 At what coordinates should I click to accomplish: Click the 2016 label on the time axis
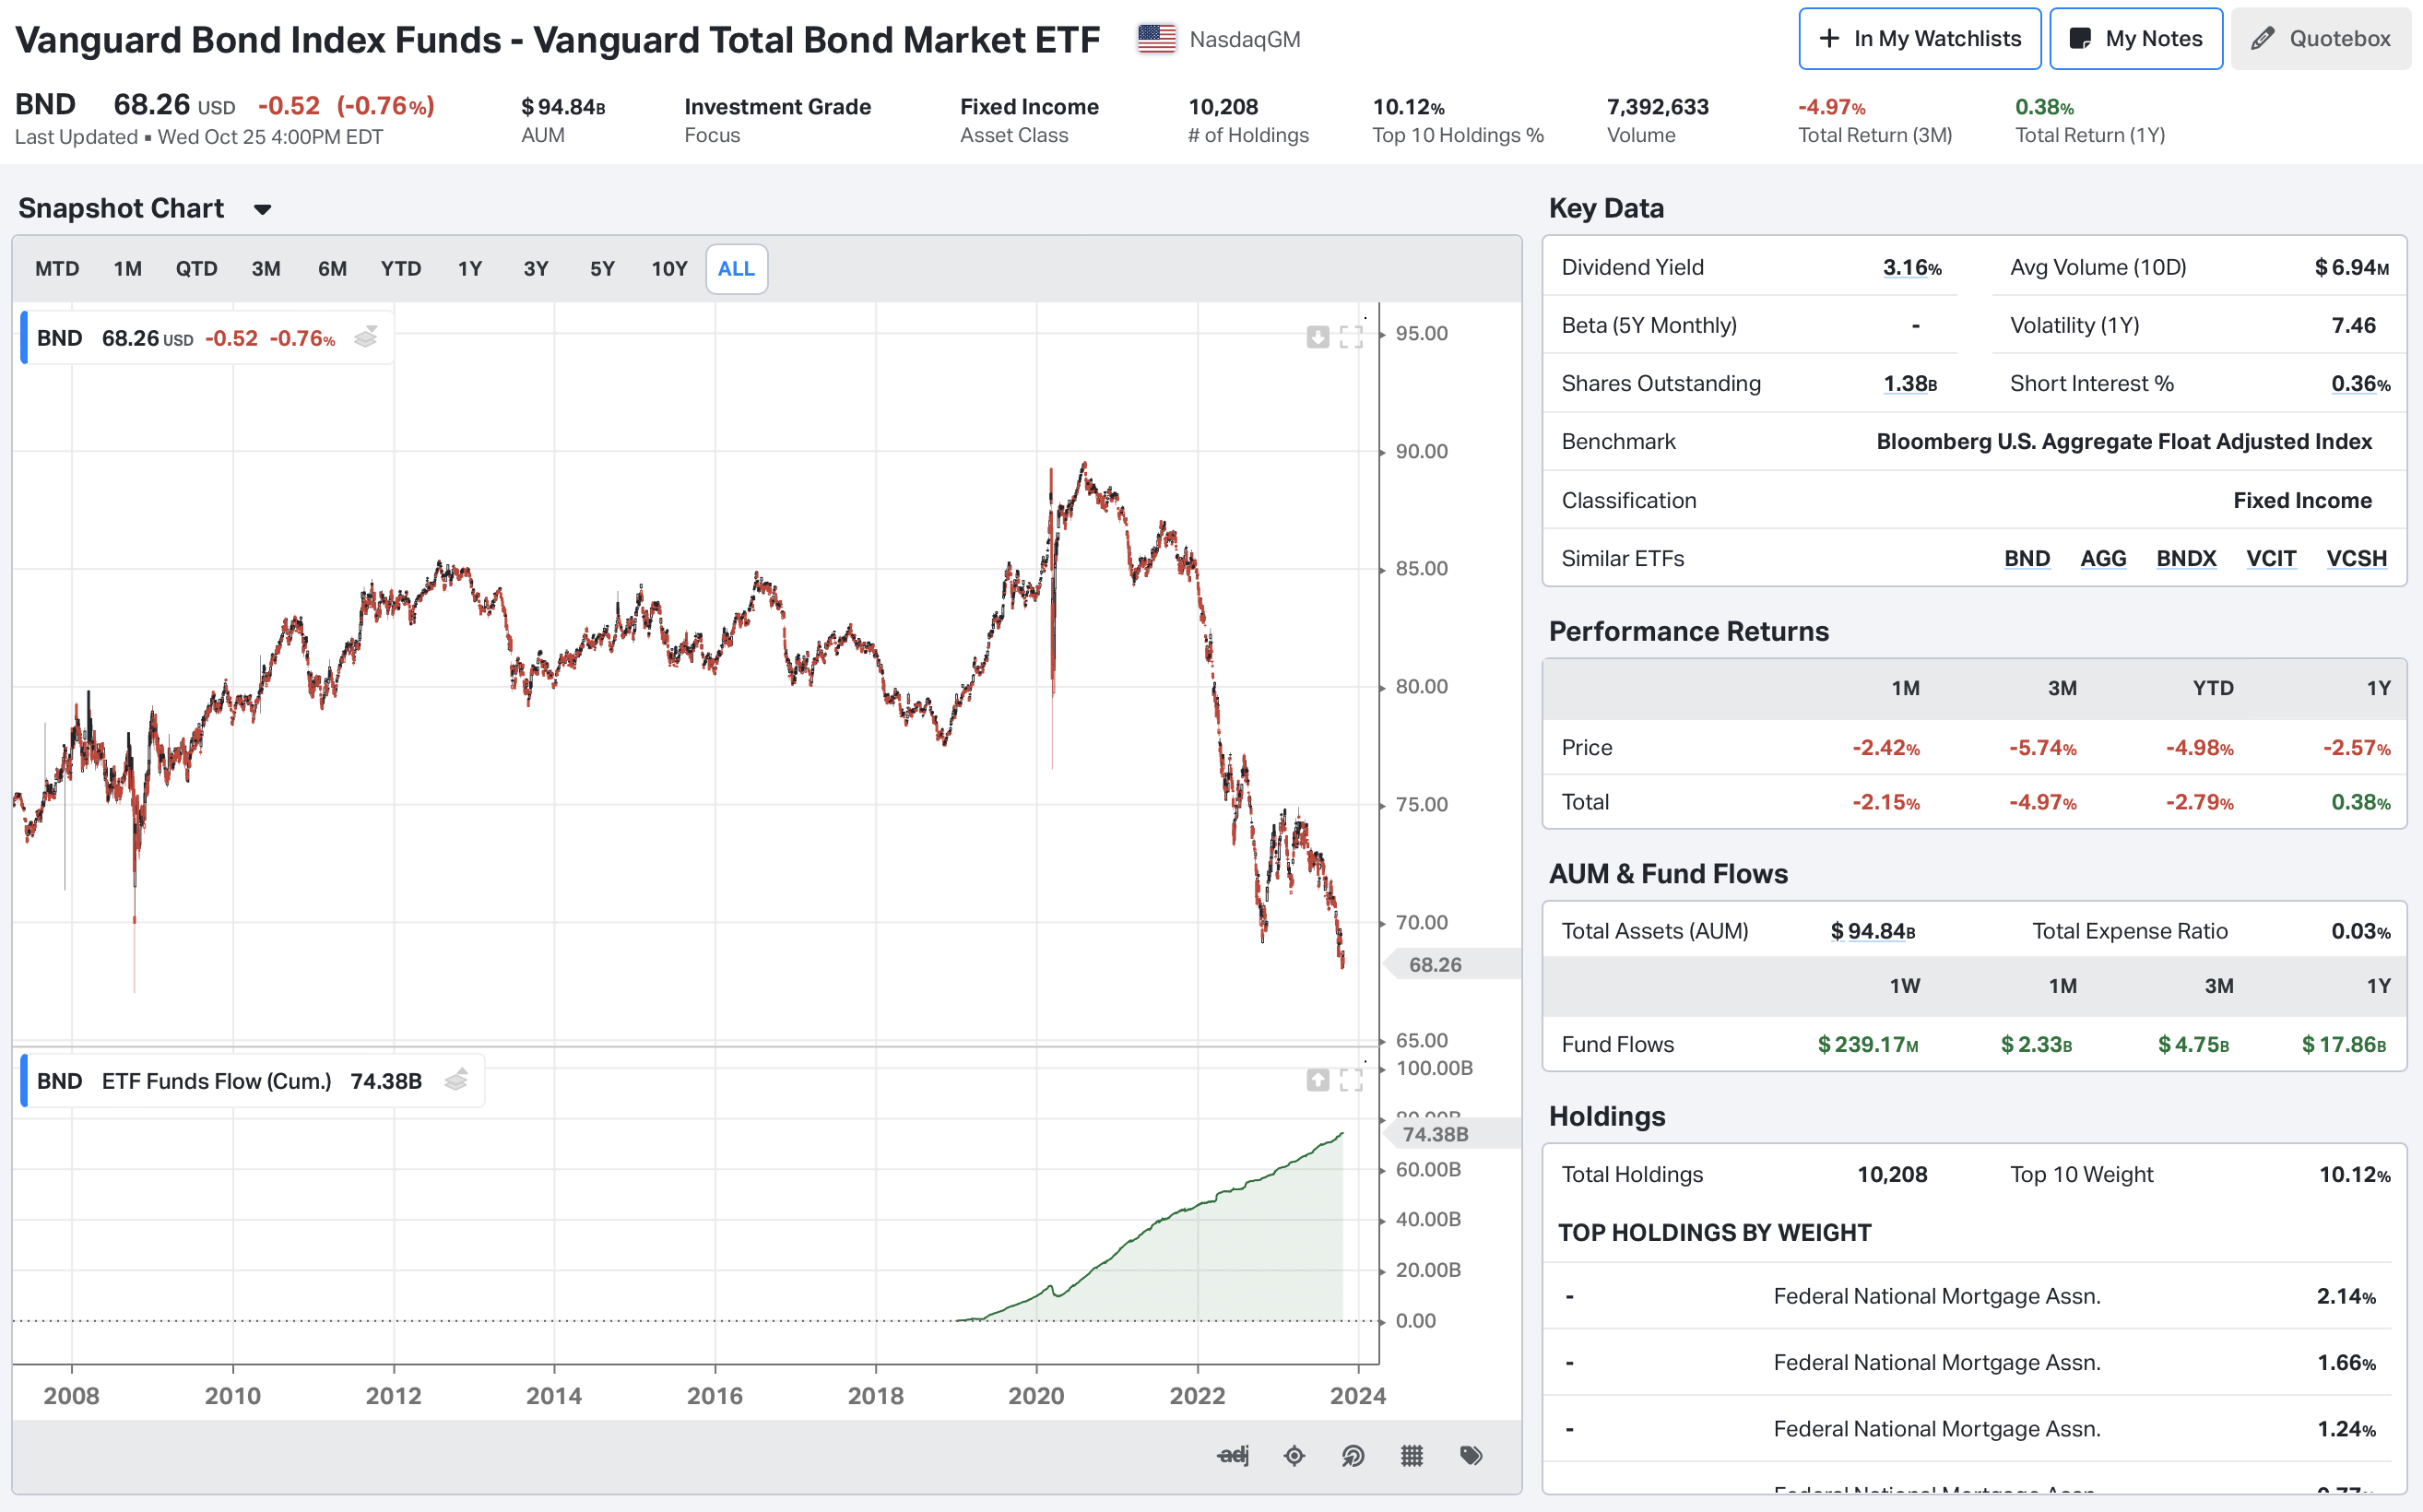click(x=714, y=1395)
